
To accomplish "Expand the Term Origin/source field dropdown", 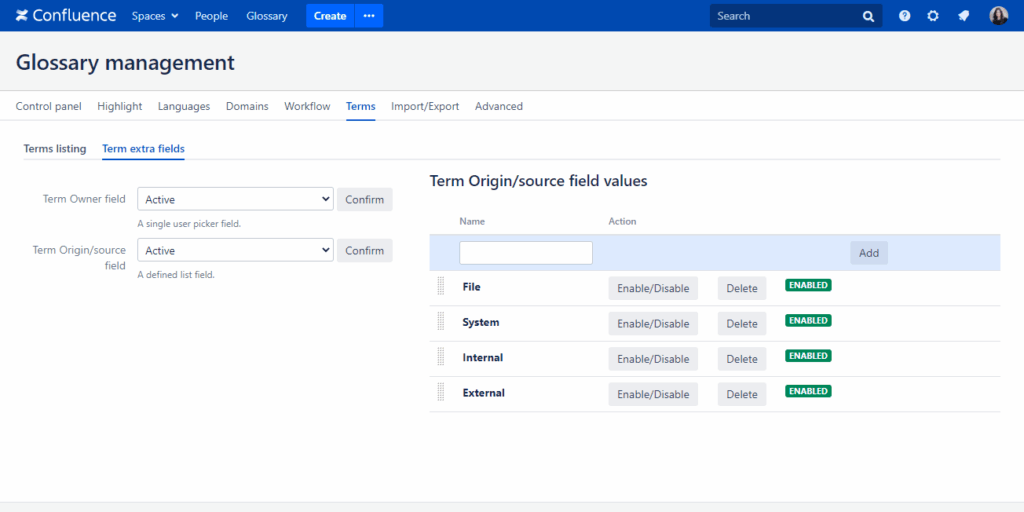I will pos(235,250).
